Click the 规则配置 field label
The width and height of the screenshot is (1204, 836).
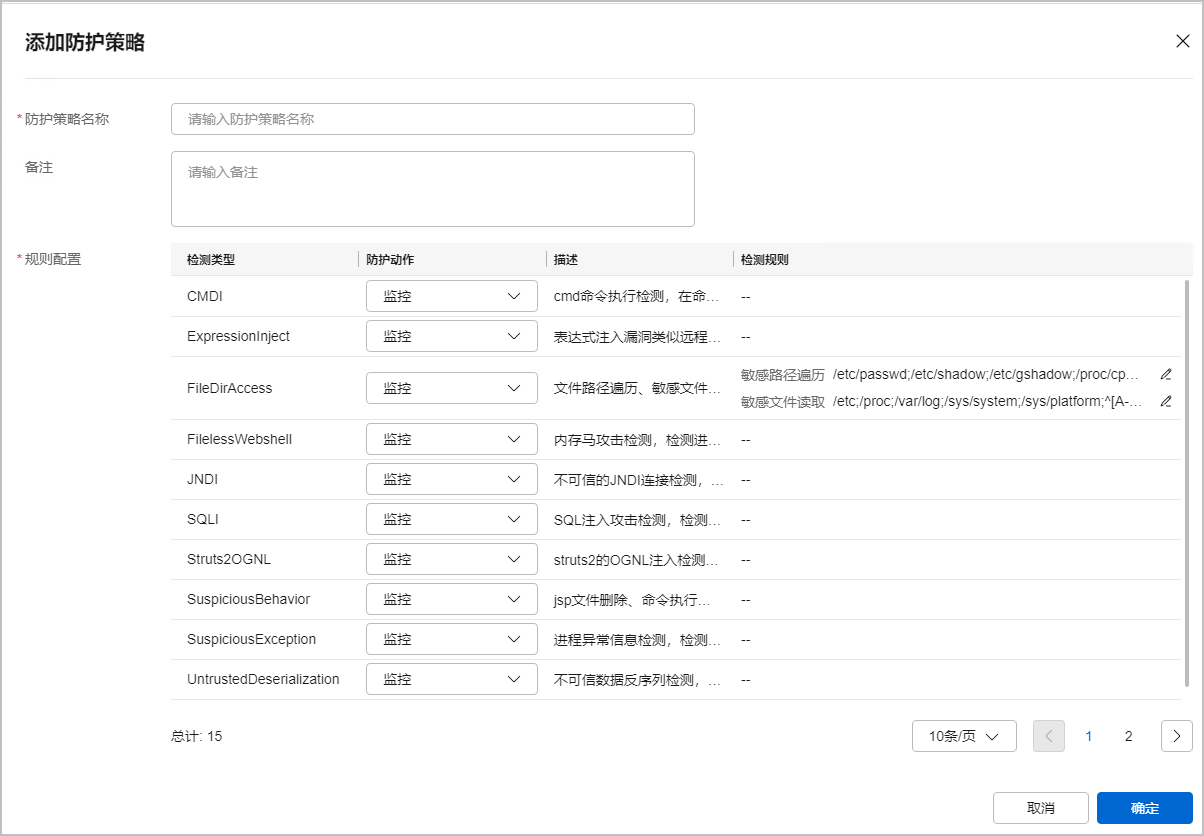coord(53,259)
